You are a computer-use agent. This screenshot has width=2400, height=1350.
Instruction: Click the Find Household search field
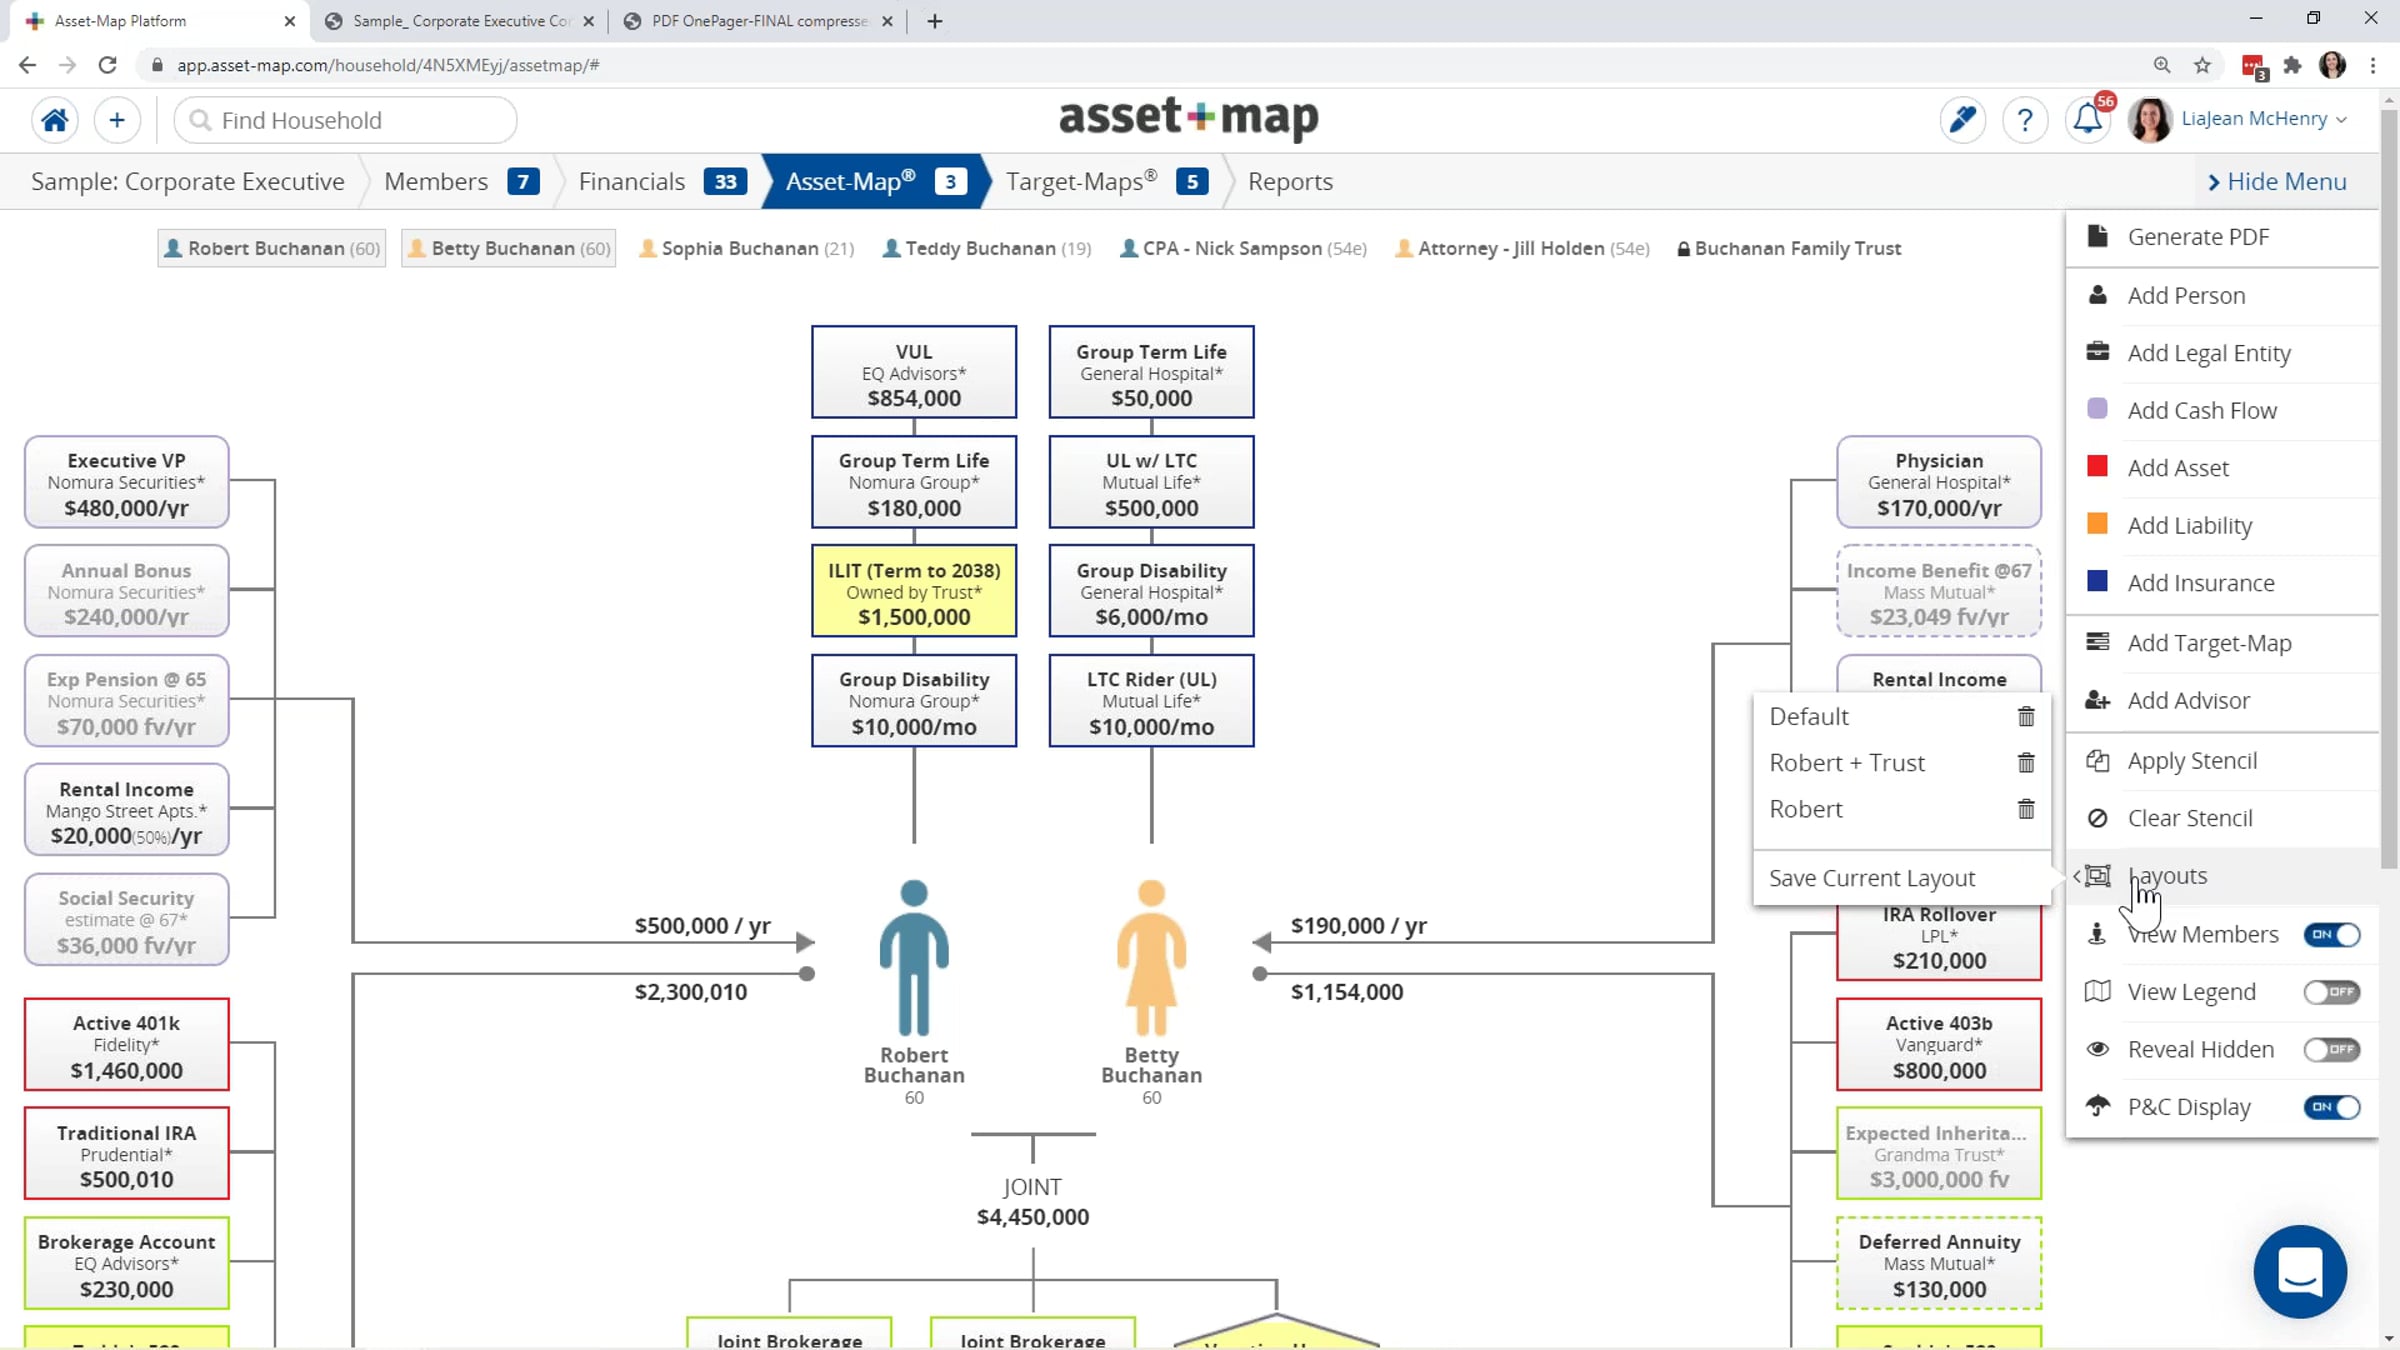coord(346,120)
